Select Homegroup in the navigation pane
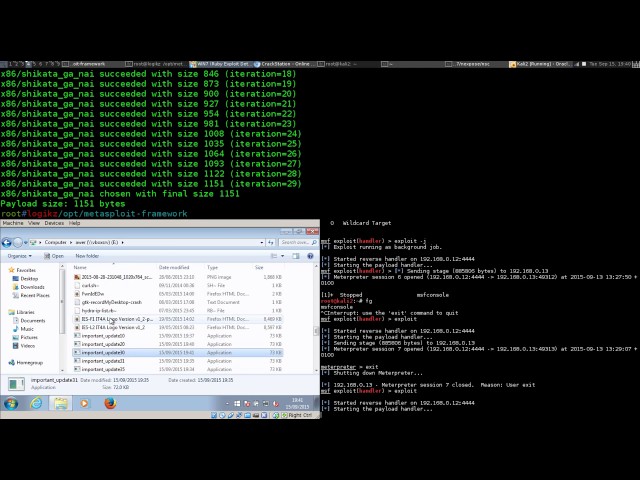The height and width of the screenshot is (480, 640). point(26,362)
